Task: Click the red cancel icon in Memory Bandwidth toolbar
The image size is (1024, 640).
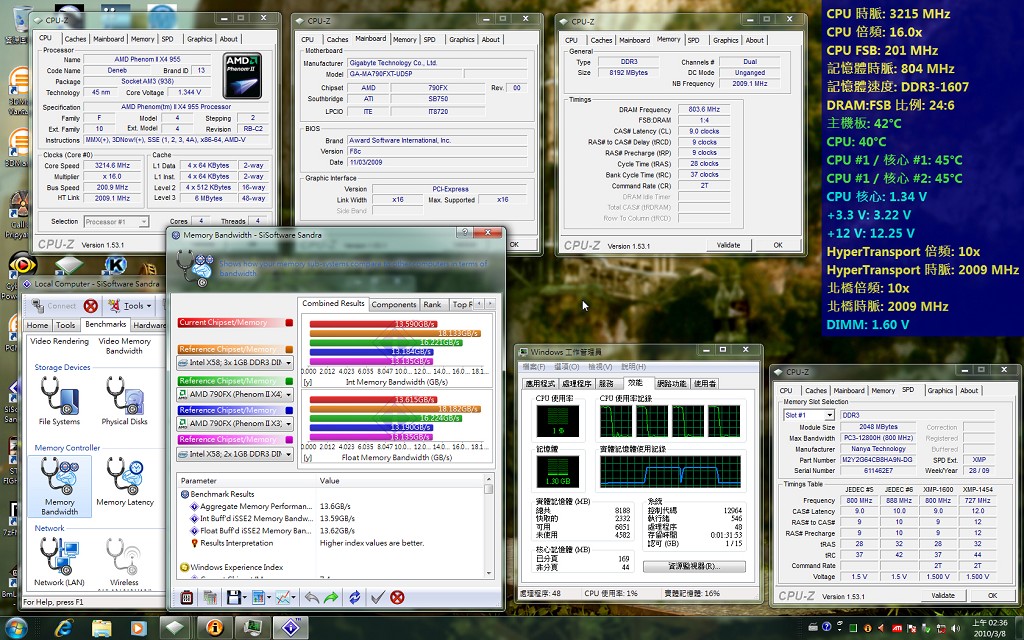Action: pyautogui.click(x=397, y=597)
